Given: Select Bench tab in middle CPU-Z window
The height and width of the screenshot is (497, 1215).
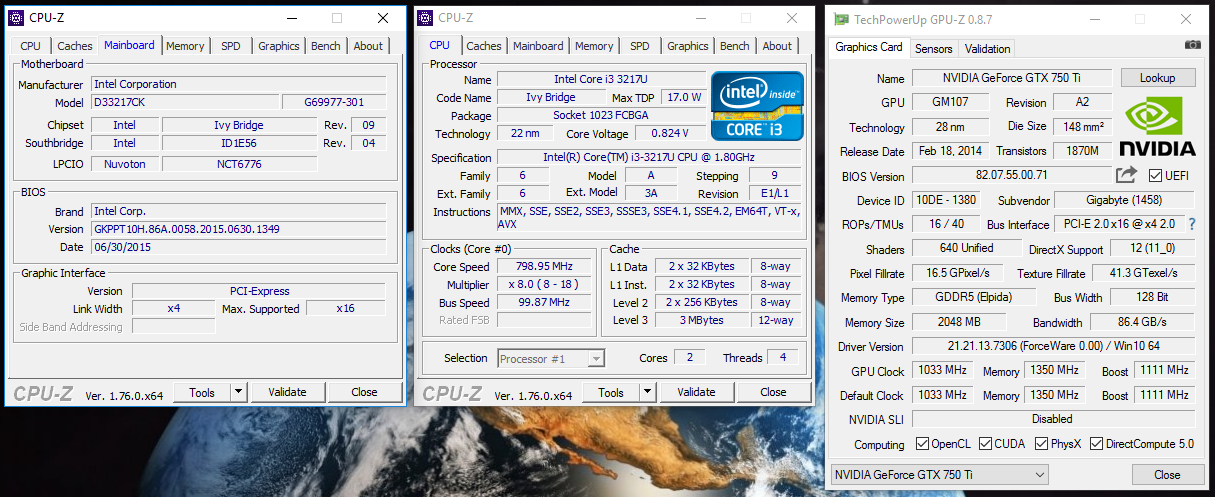Looking at the screenshot, I should pyautogui.click(x=735, y=46).
